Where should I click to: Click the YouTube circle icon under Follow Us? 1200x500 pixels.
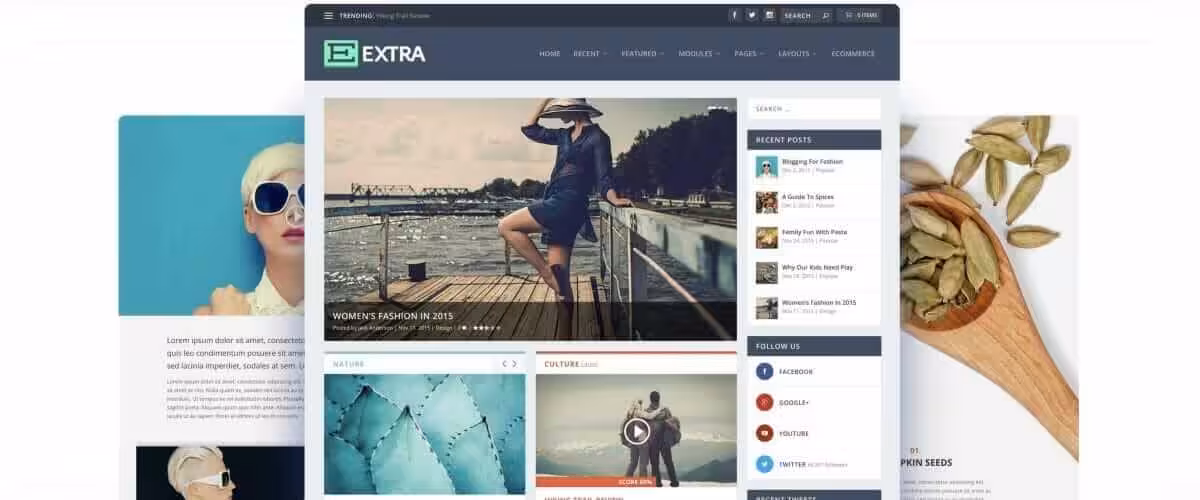[765, 433]
